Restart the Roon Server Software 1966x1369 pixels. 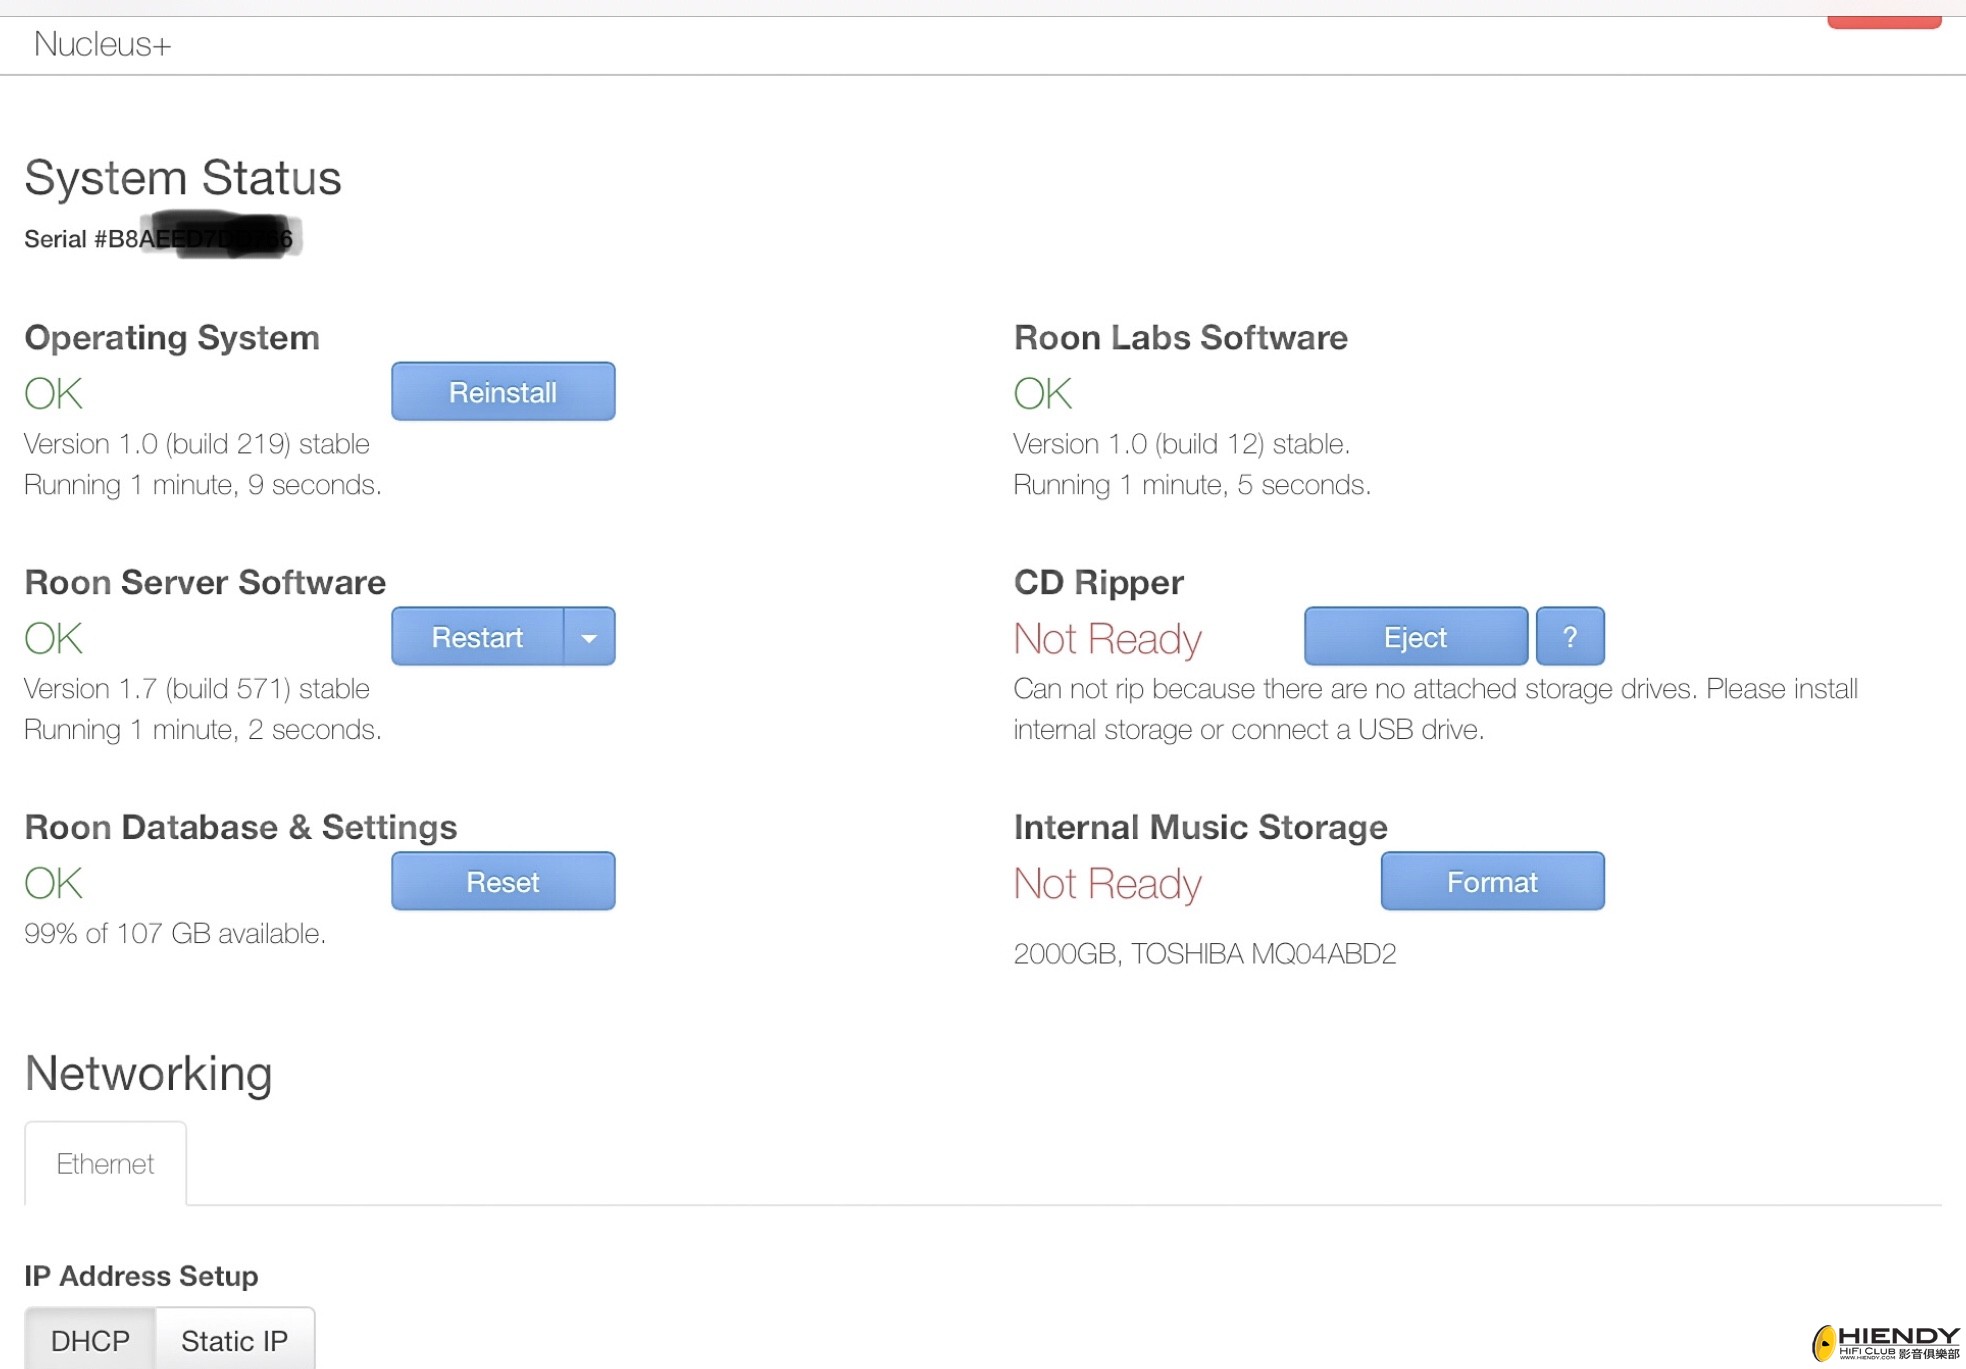tap(477, 636)
